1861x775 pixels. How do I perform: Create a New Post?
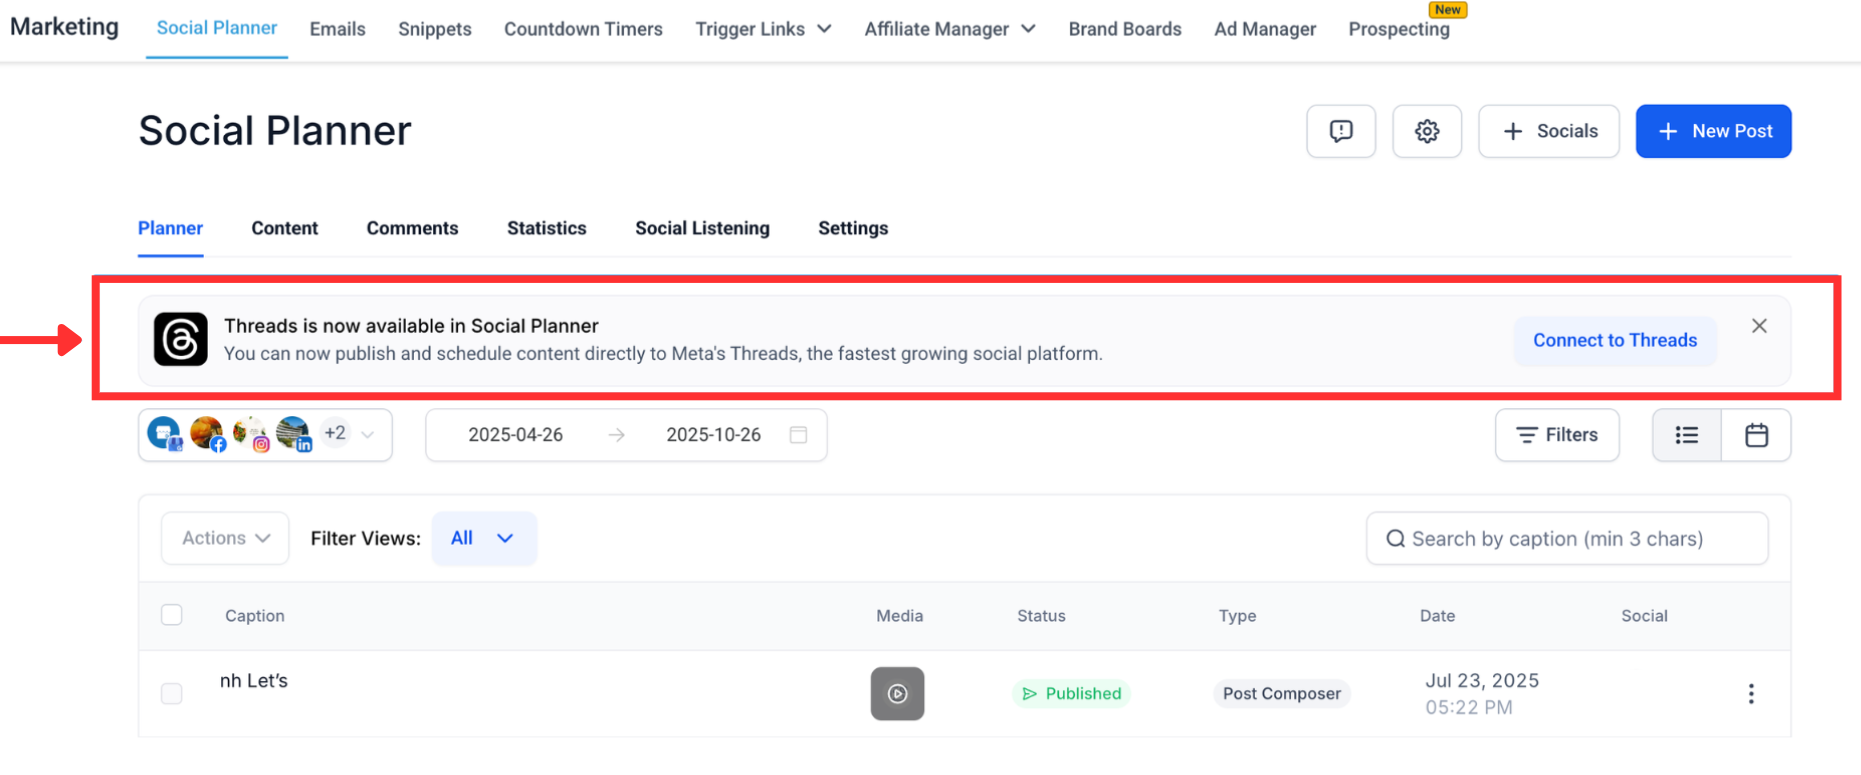coord(1713,131)
